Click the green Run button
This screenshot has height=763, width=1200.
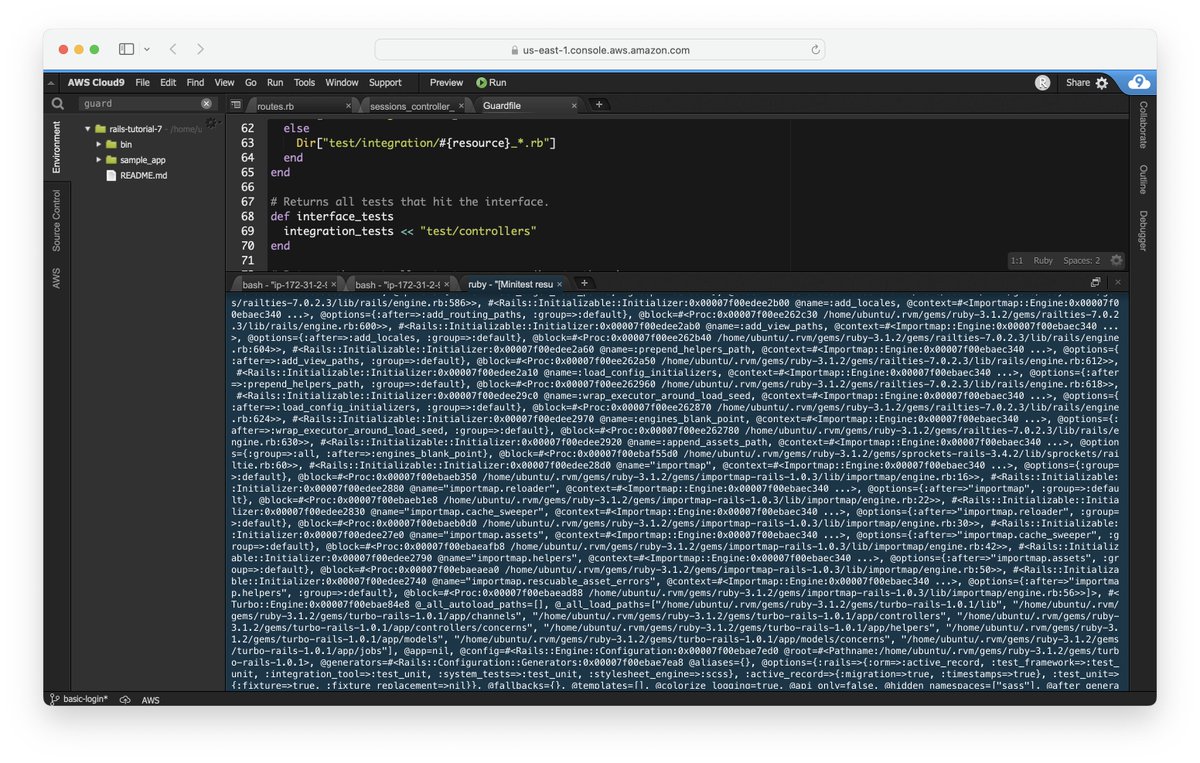point(491,83)
